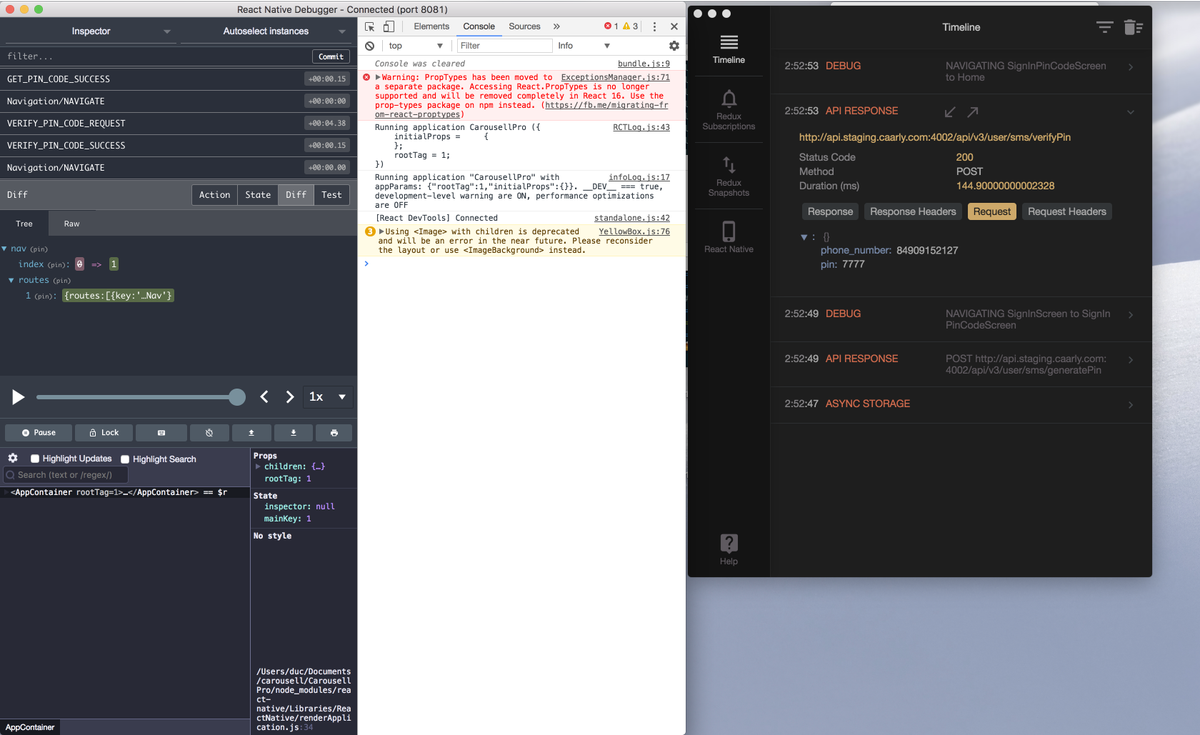Clear the Timeline with the trash icon
Viewport: 1200px width, 735px height.
point(1133,27)
